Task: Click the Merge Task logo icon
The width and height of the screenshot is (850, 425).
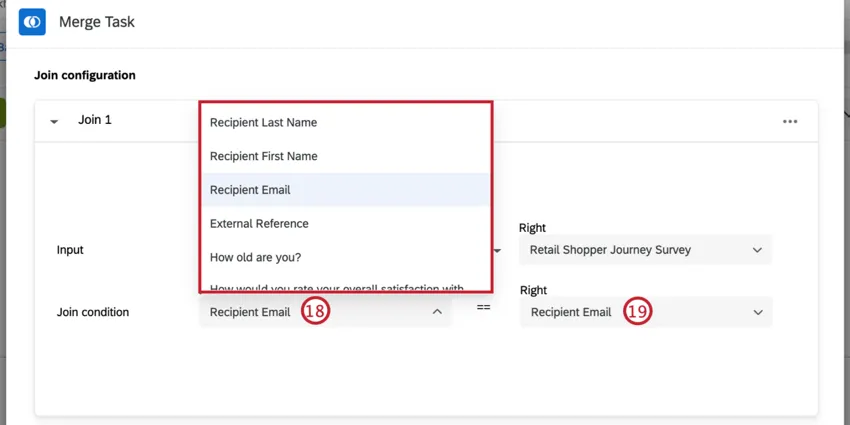Action: click(x=32, y=21)
